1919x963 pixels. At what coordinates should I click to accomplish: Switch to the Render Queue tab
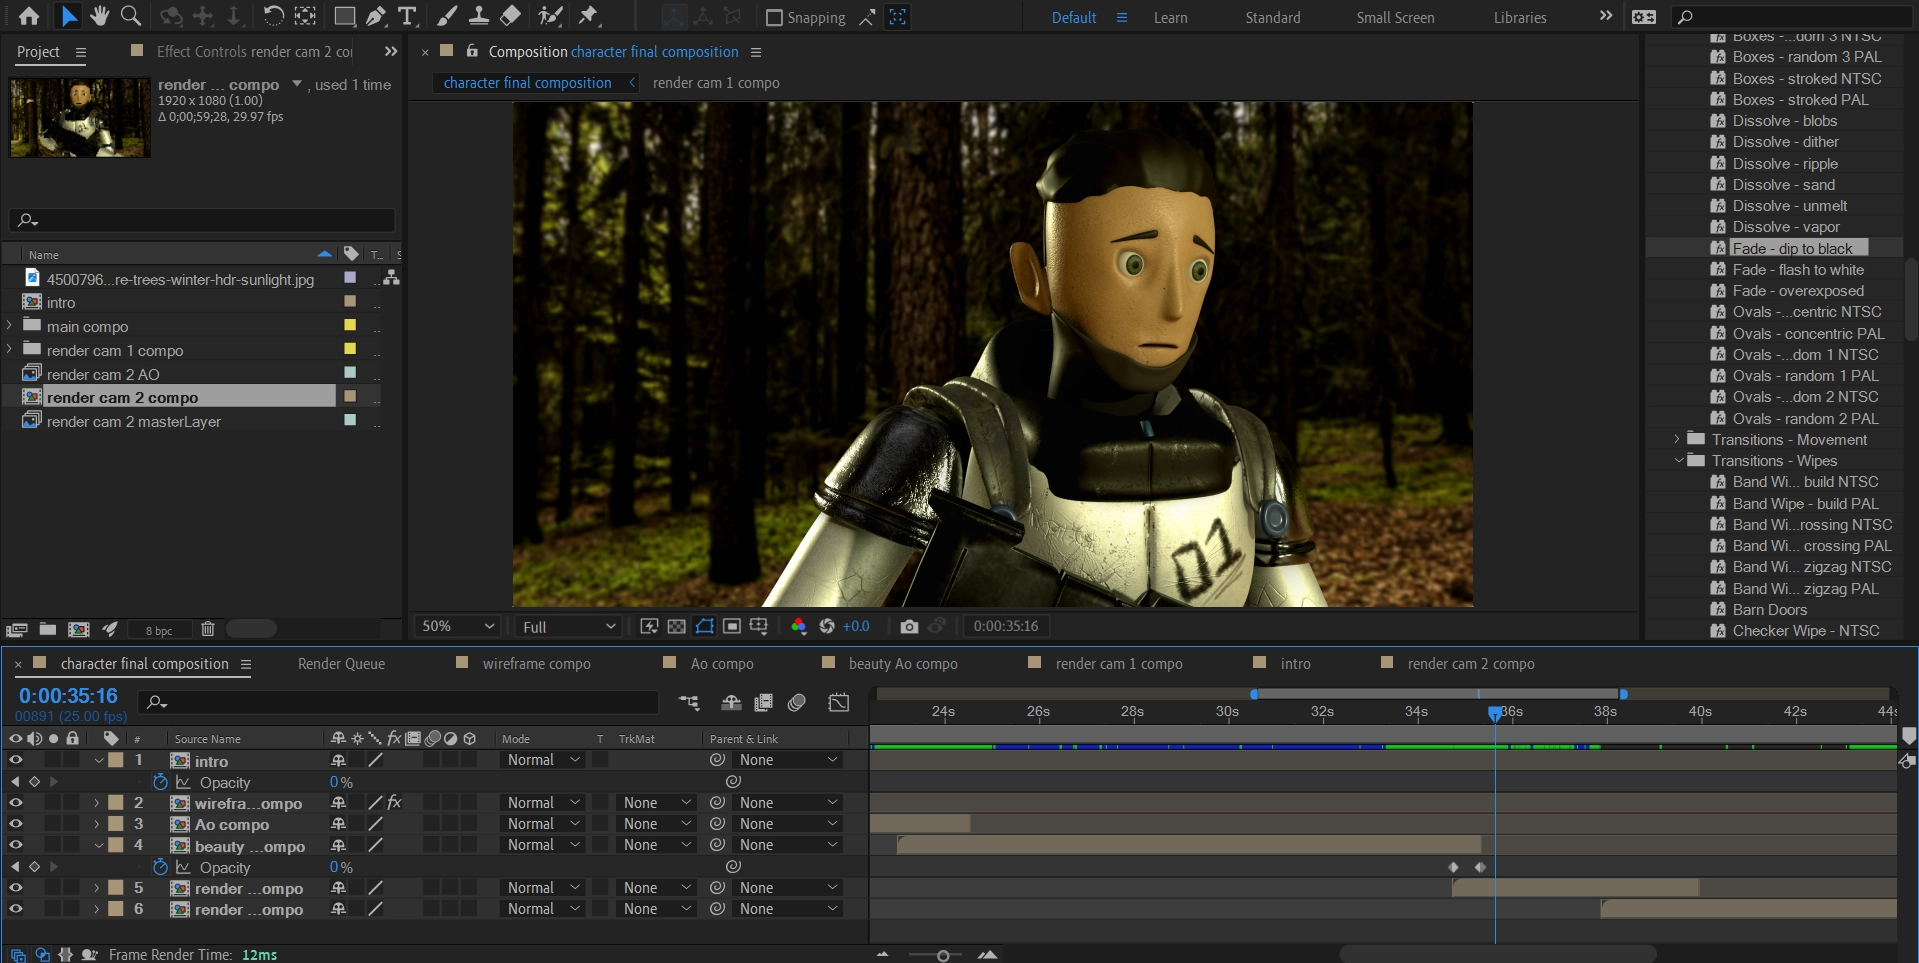pyautogui.click(x=341, y=664)
